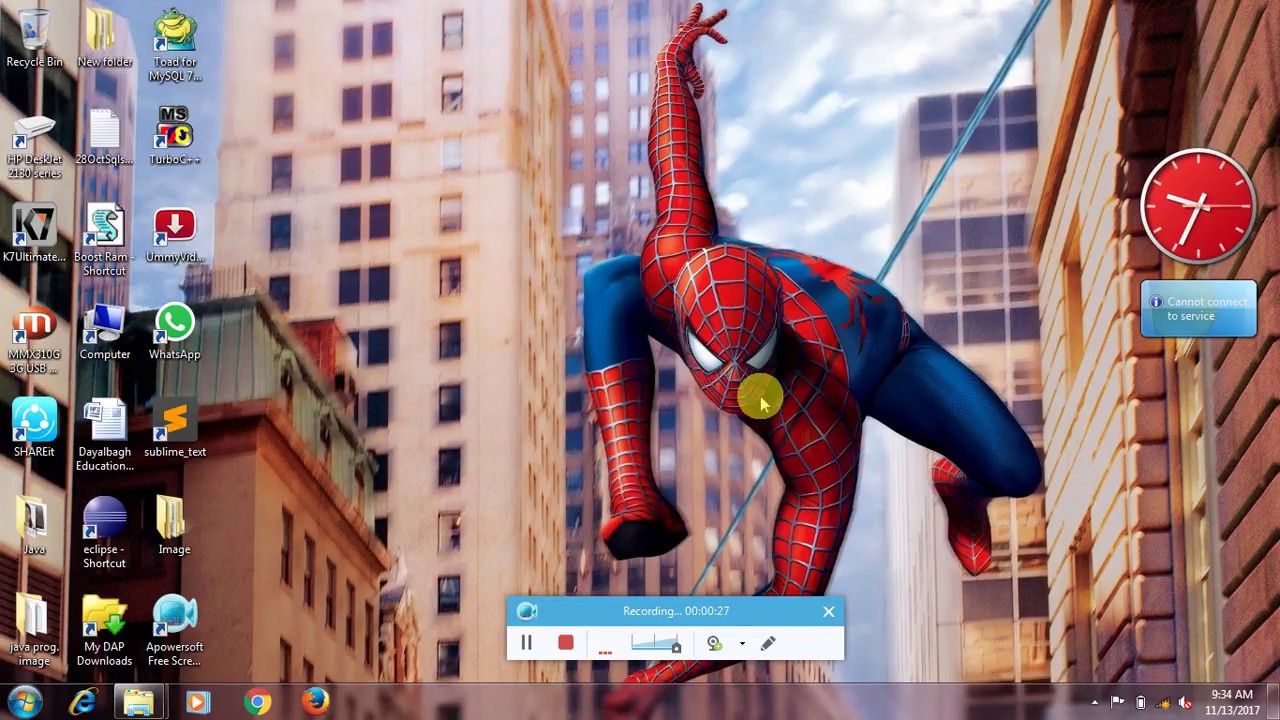Select the Computer desktop icon
The width and height of the screenshot is (1280, 720).
104,332
